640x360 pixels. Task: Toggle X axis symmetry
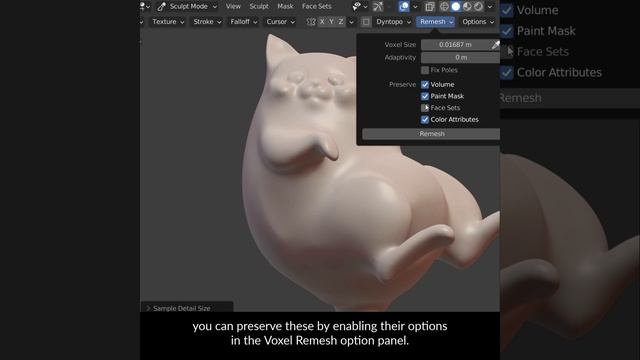(322, 22)
